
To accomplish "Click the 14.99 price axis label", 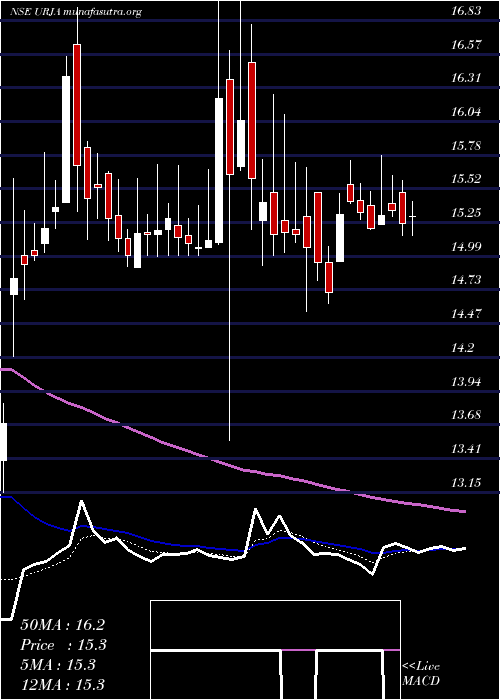I will point(466,246).
